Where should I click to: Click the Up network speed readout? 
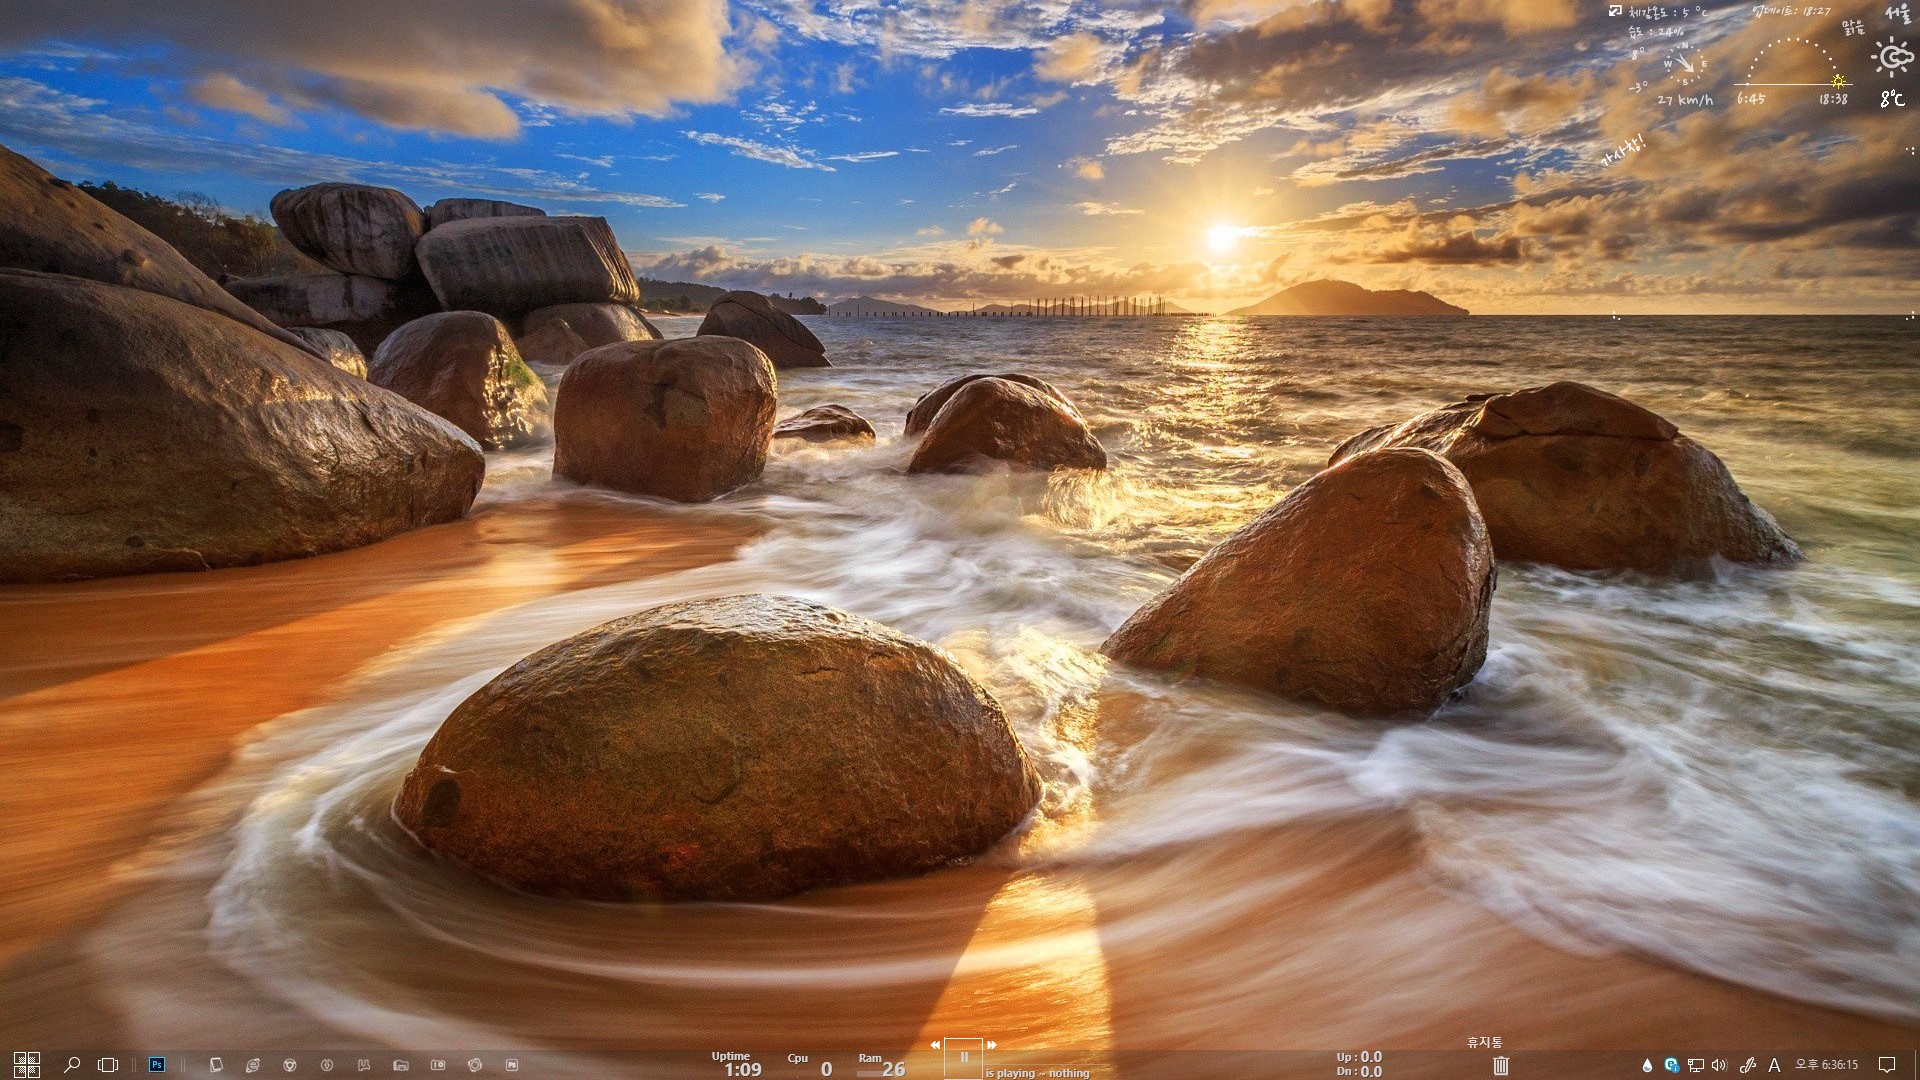[x=1359, y=1057]
